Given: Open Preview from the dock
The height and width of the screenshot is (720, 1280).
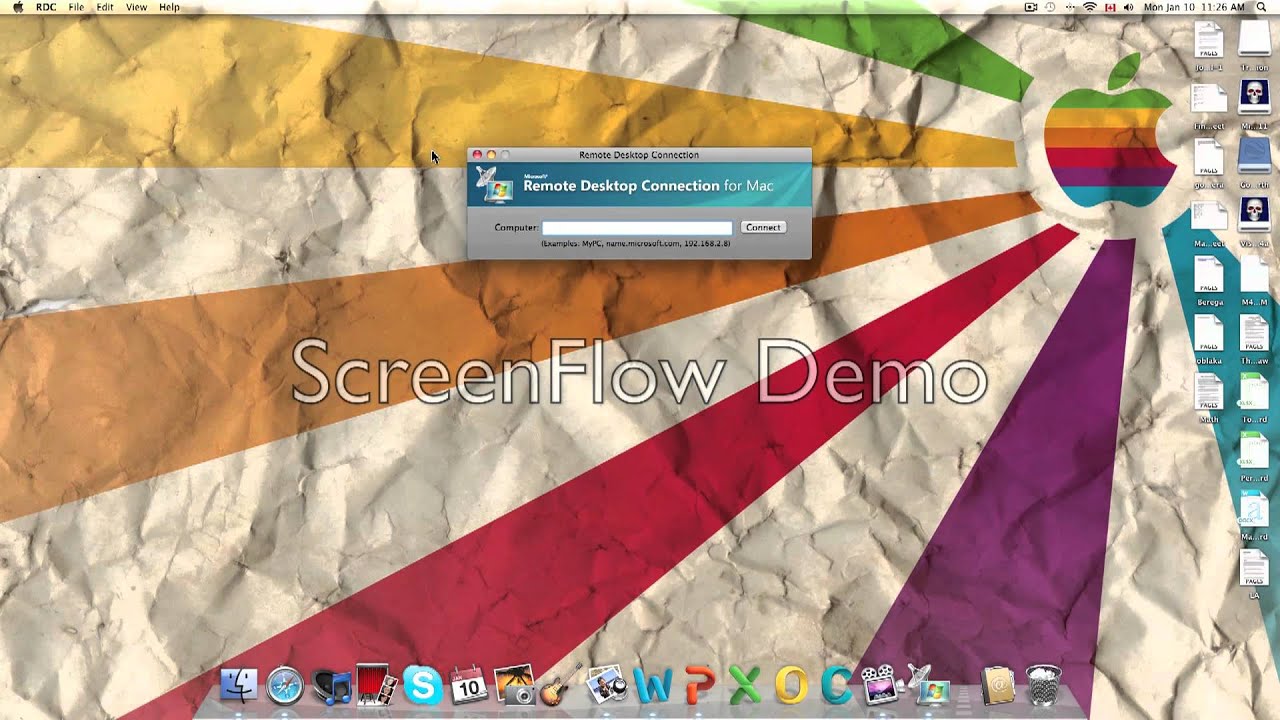Looking at the screenshot, I should click(607, 686).
